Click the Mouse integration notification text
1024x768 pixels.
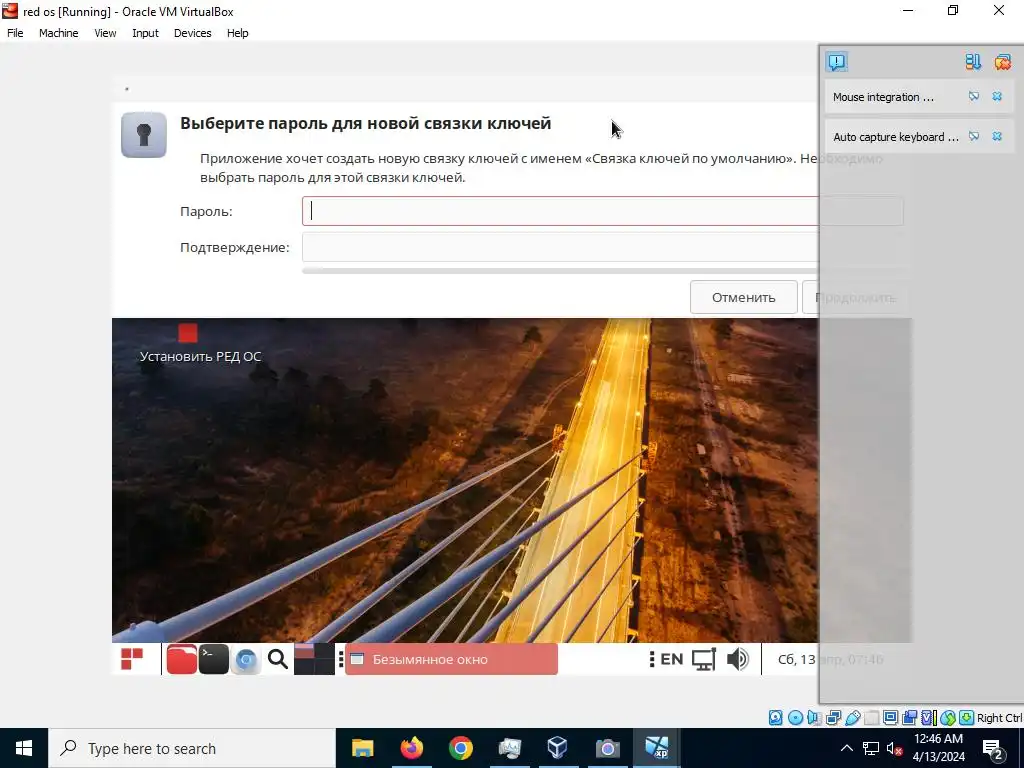883,97
